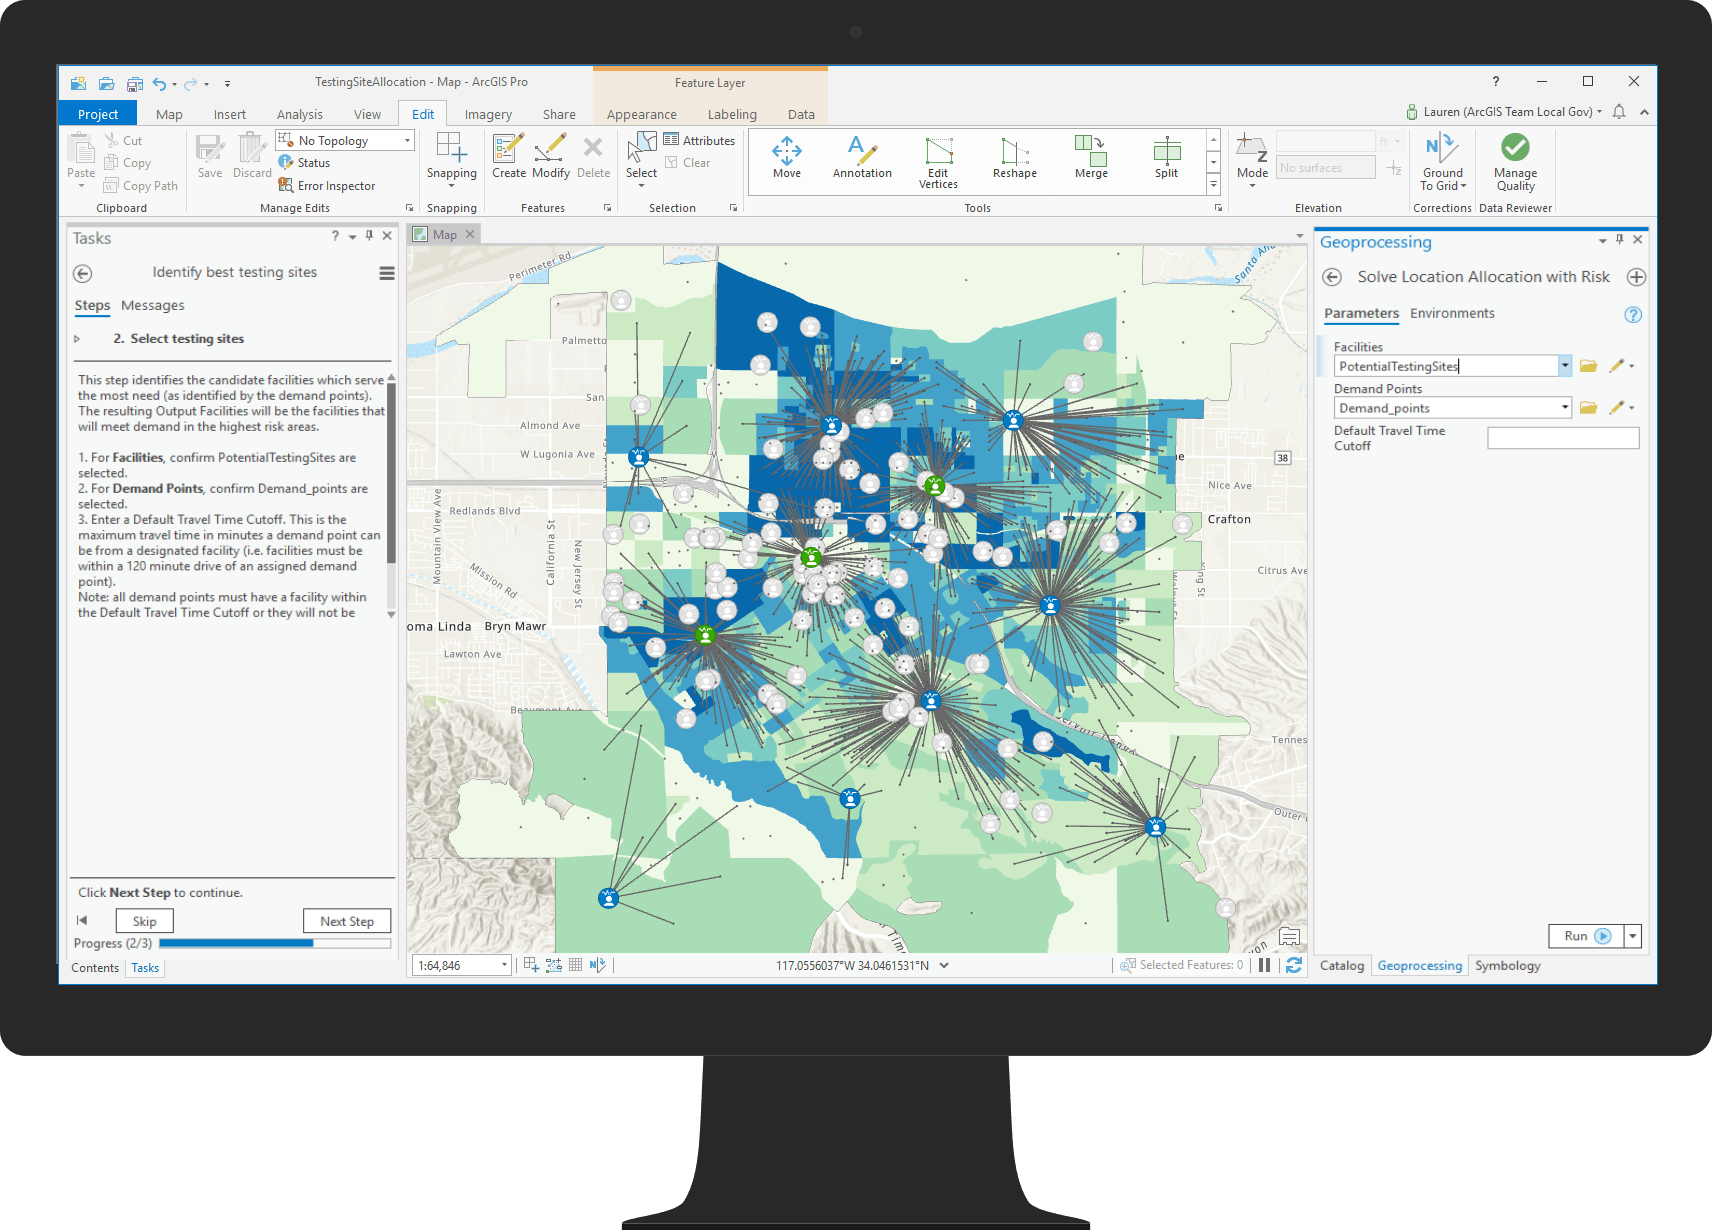Image resolution: width=1712 pixels, height=1230 pixels.
Task: Expand the Facilities layer dropdown
Action: (1565, 366)
